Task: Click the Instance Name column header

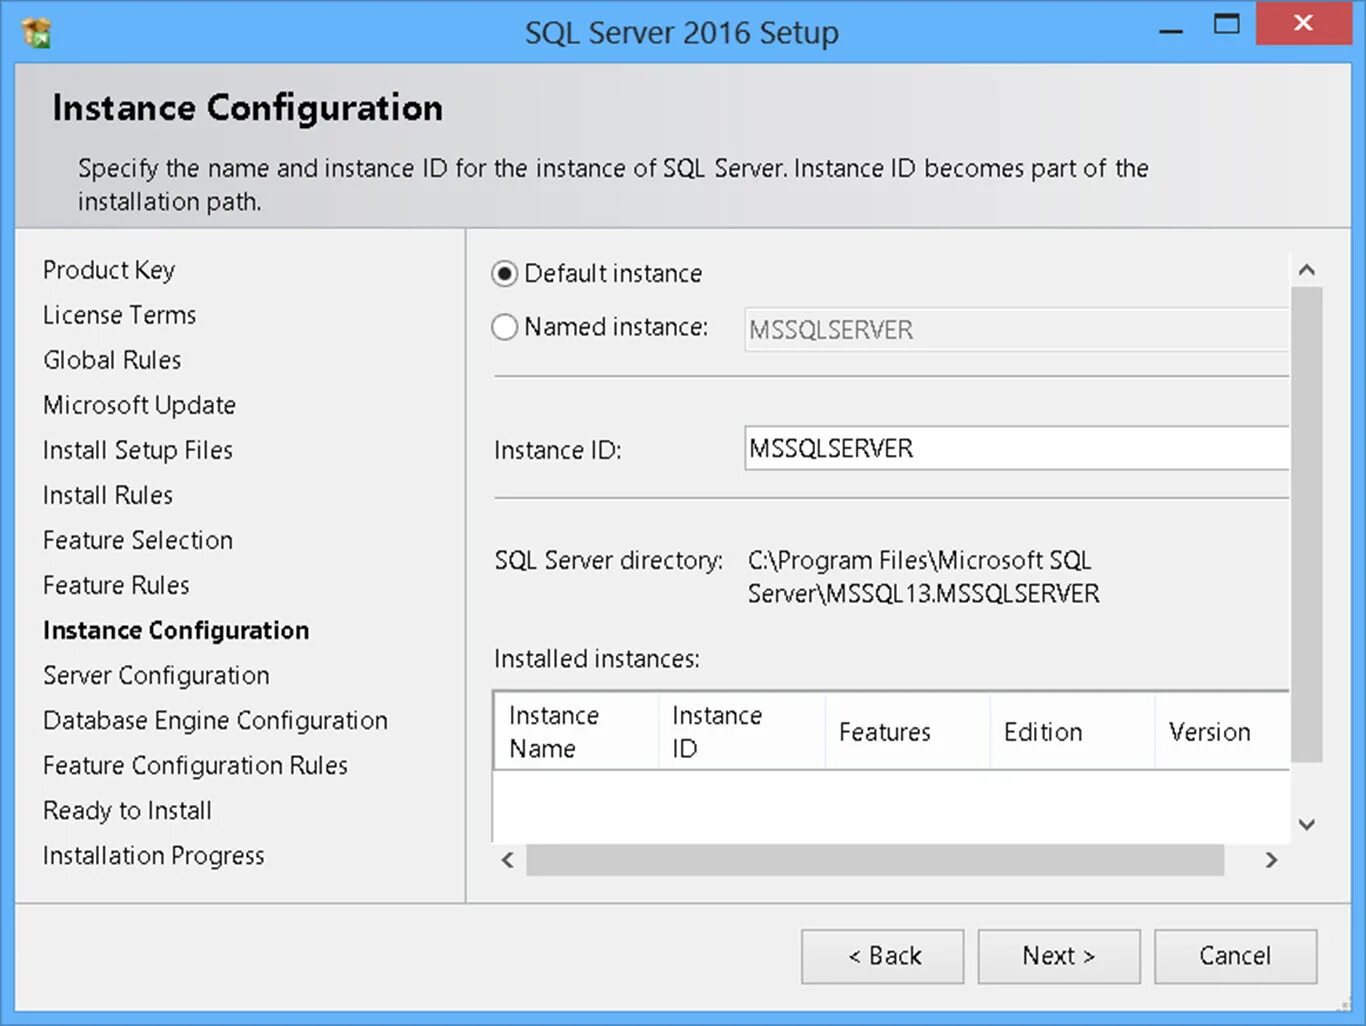Action: 576,732
